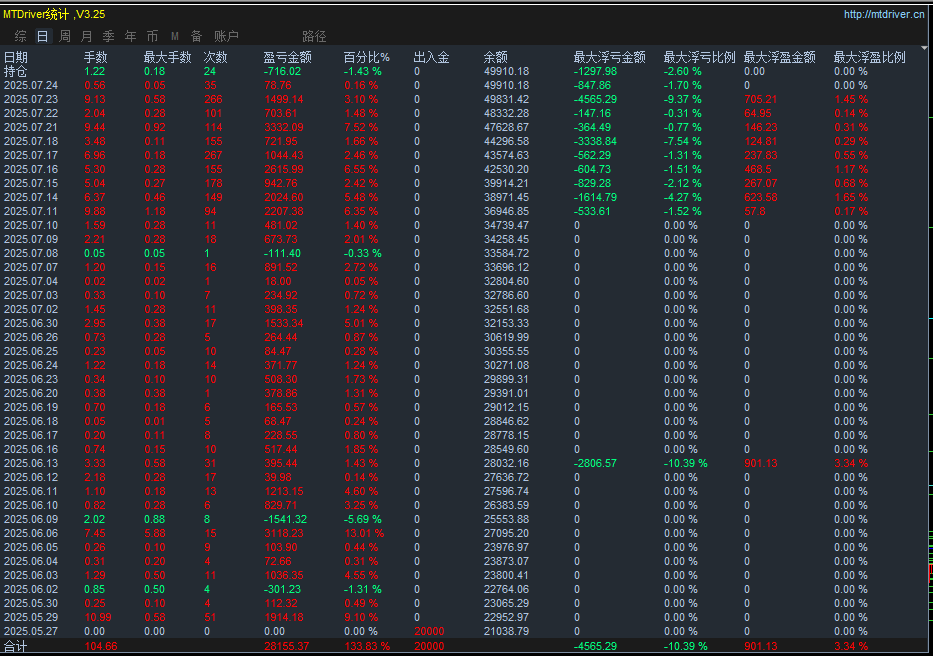Click floating profit value 705.21
Image resolution: width=933 pixels, height=656 pixels.
pos(761,99)
